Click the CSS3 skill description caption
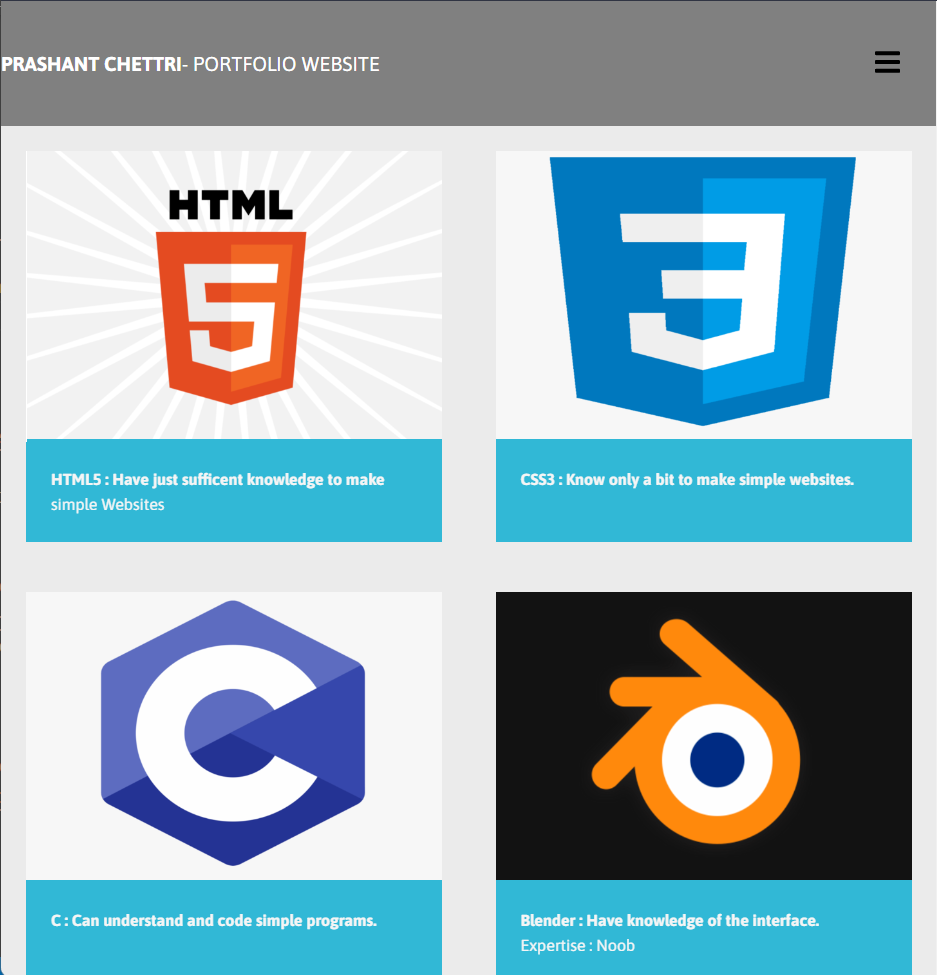The height and width of the screenshot is (975, 937). click(x=687, y=479)
